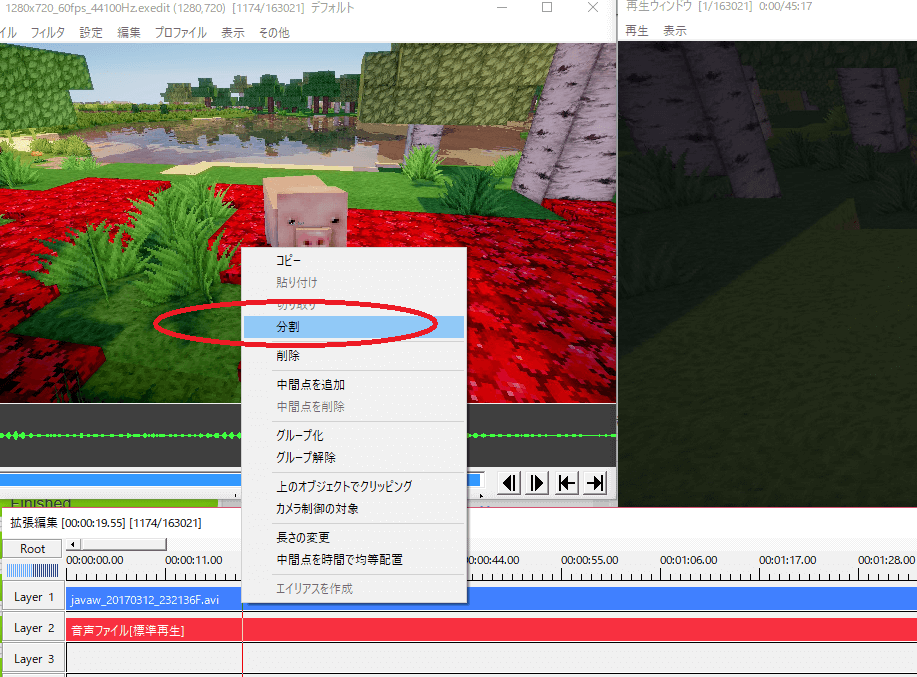Open the その他 menu
The image size is (917, 677).
(274, 33)
